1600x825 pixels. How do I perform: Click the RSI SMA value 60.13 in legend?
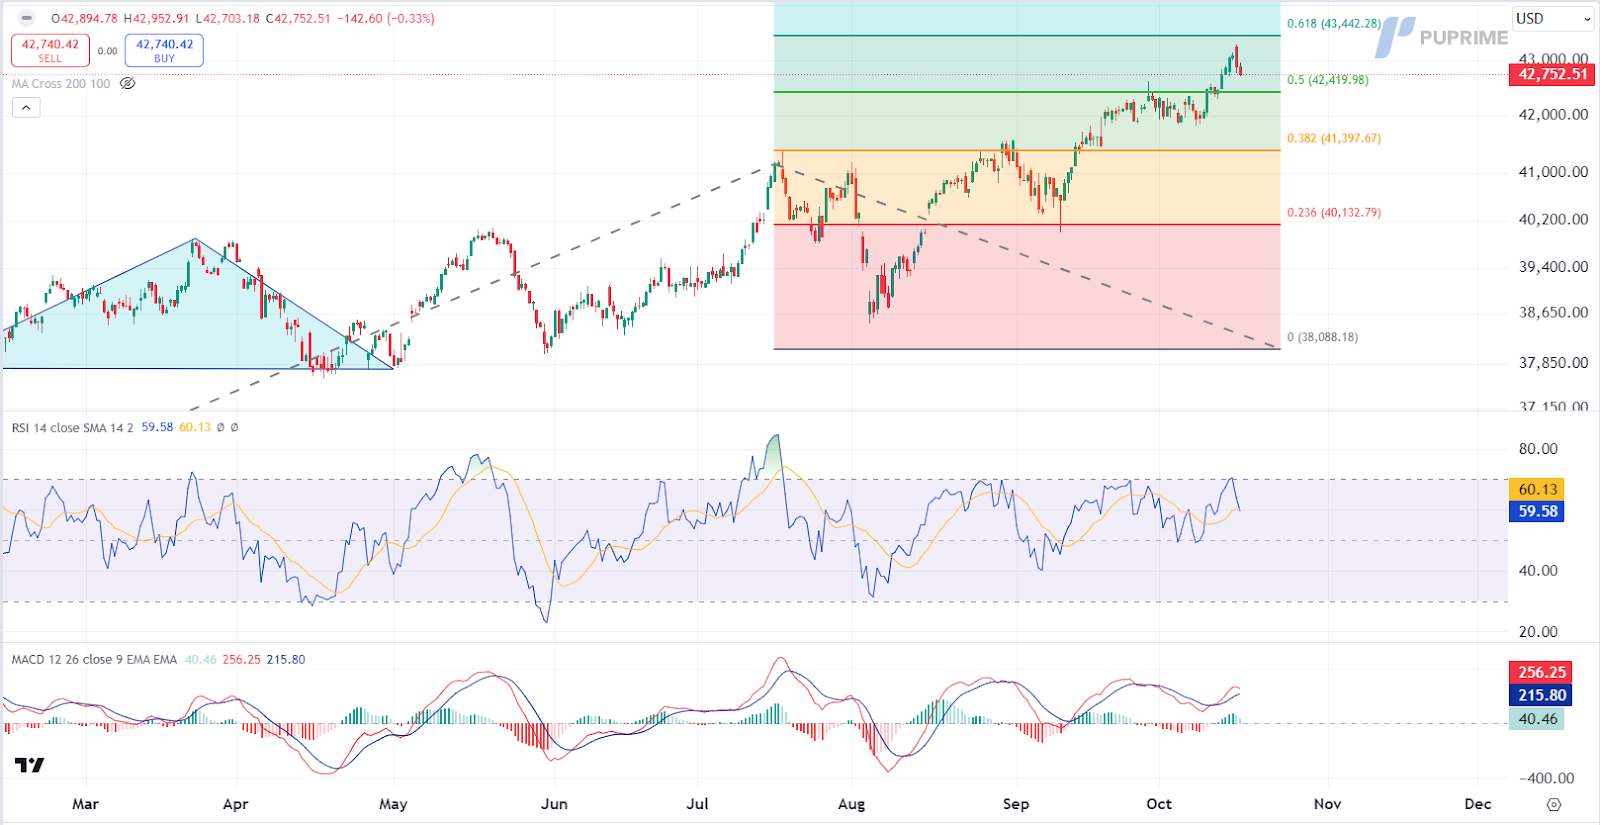(x=195, y=427)
